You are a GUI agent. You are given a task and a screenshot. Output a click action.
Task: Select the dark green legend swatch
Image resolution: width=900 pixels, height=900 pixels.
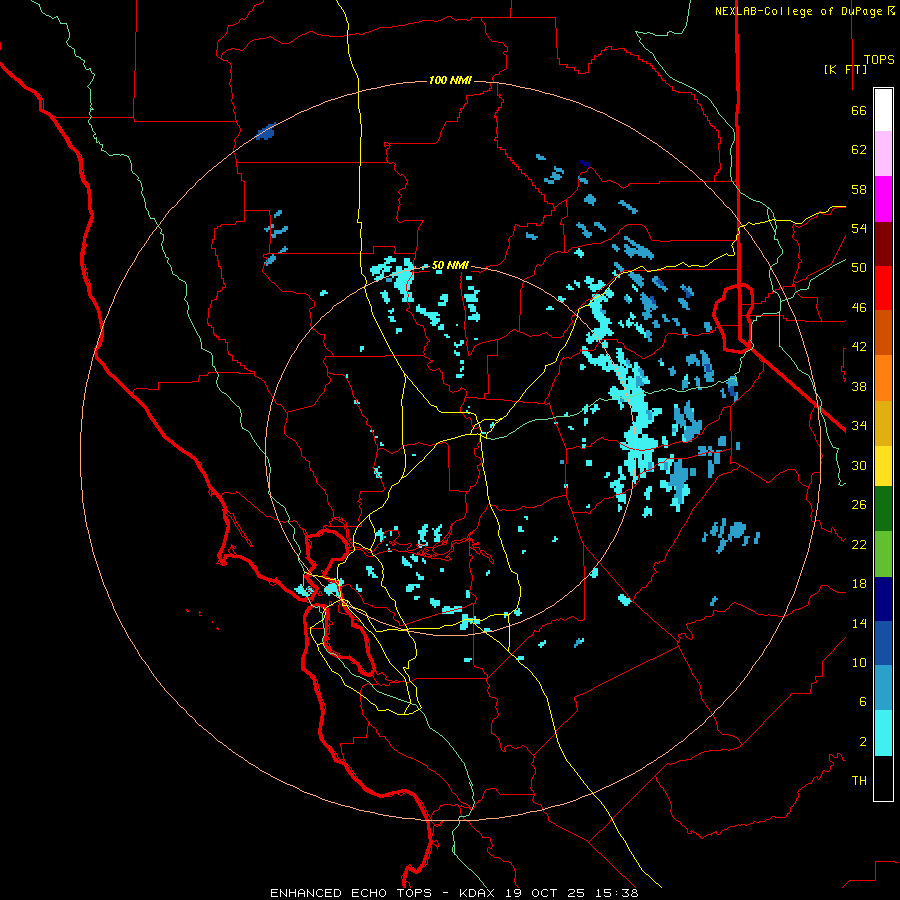click(883, 509)
